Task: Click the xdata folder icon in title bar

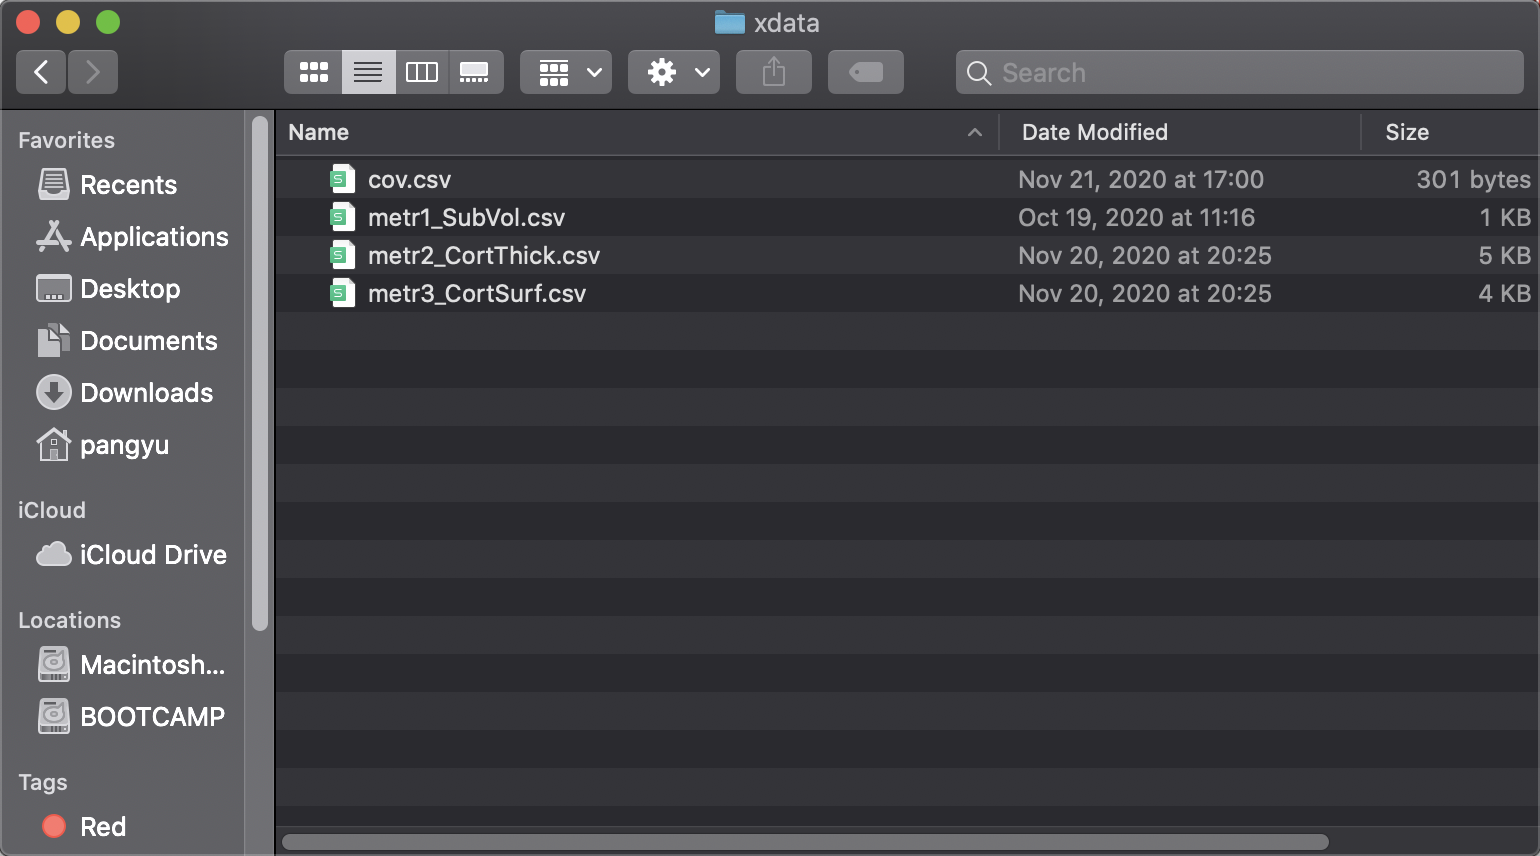Action: [730, 22]
